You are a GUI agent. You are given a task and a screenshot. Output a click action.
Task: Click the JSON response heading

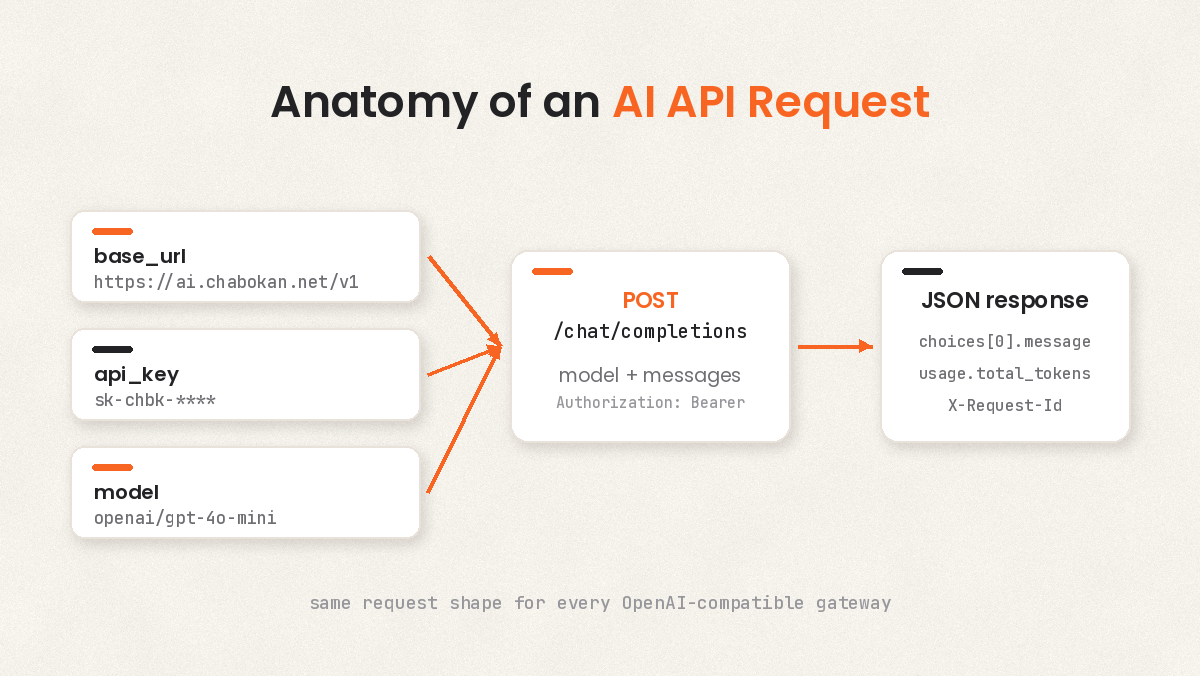1005,300
